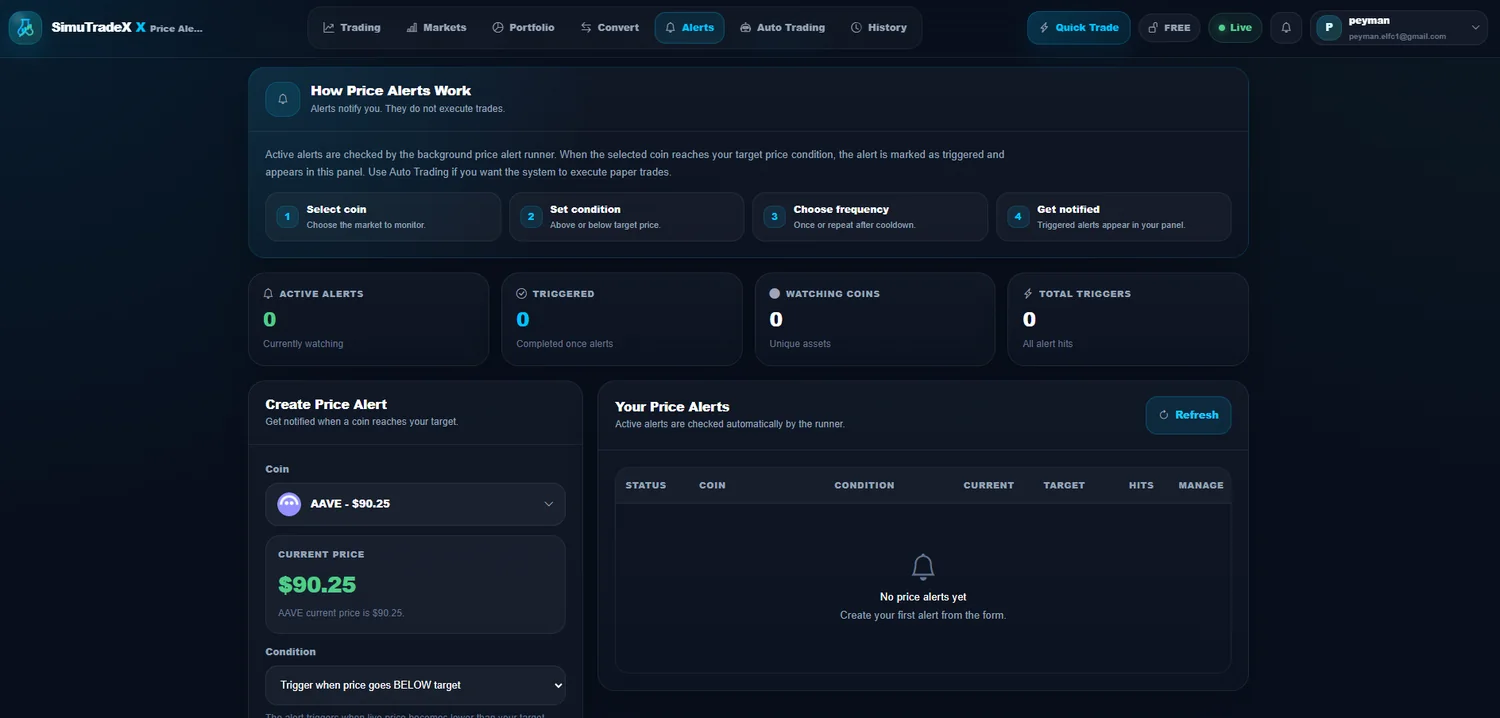Viewport: 1500px width, 718px height.
Task: Click the Triggered checkmark icon
Action: [521, 294]
